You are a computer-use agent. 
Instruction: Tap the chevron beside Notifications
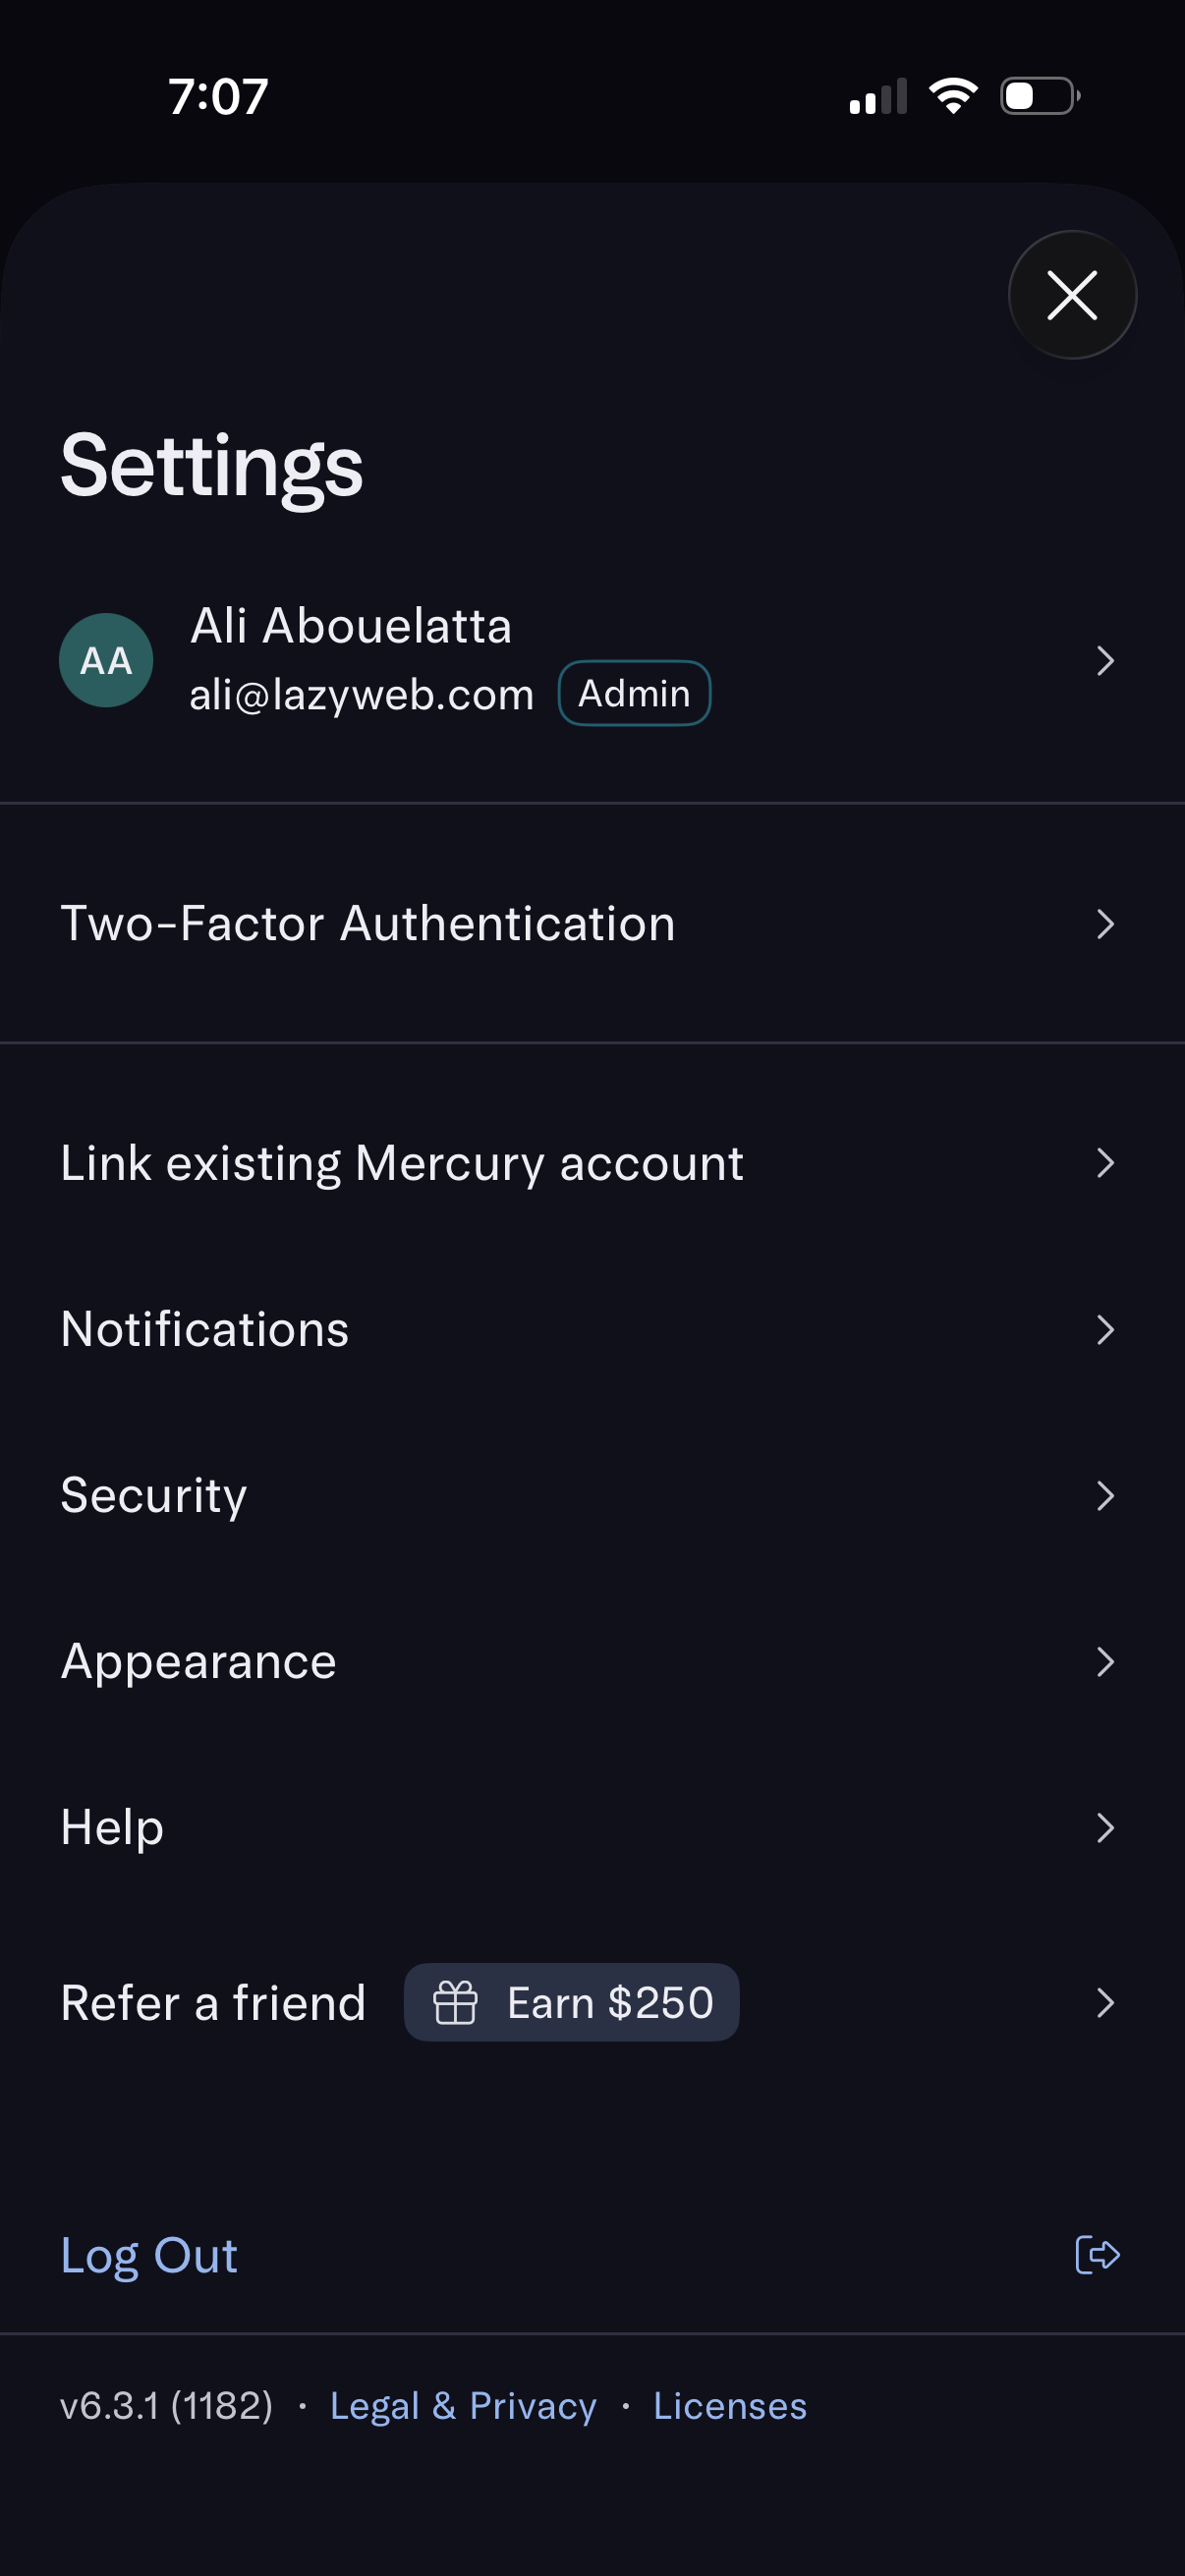1104,1330
